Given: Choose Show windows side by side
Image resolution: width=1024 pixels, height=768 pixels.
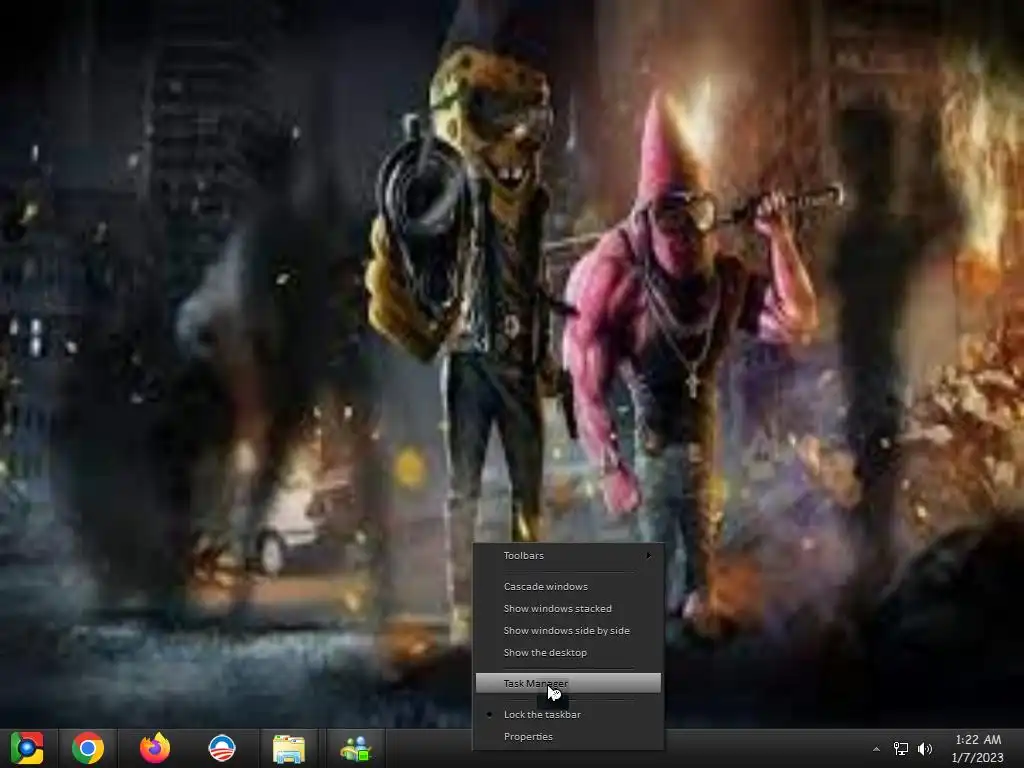Looking at the screenshot, I should pos(568,631).
